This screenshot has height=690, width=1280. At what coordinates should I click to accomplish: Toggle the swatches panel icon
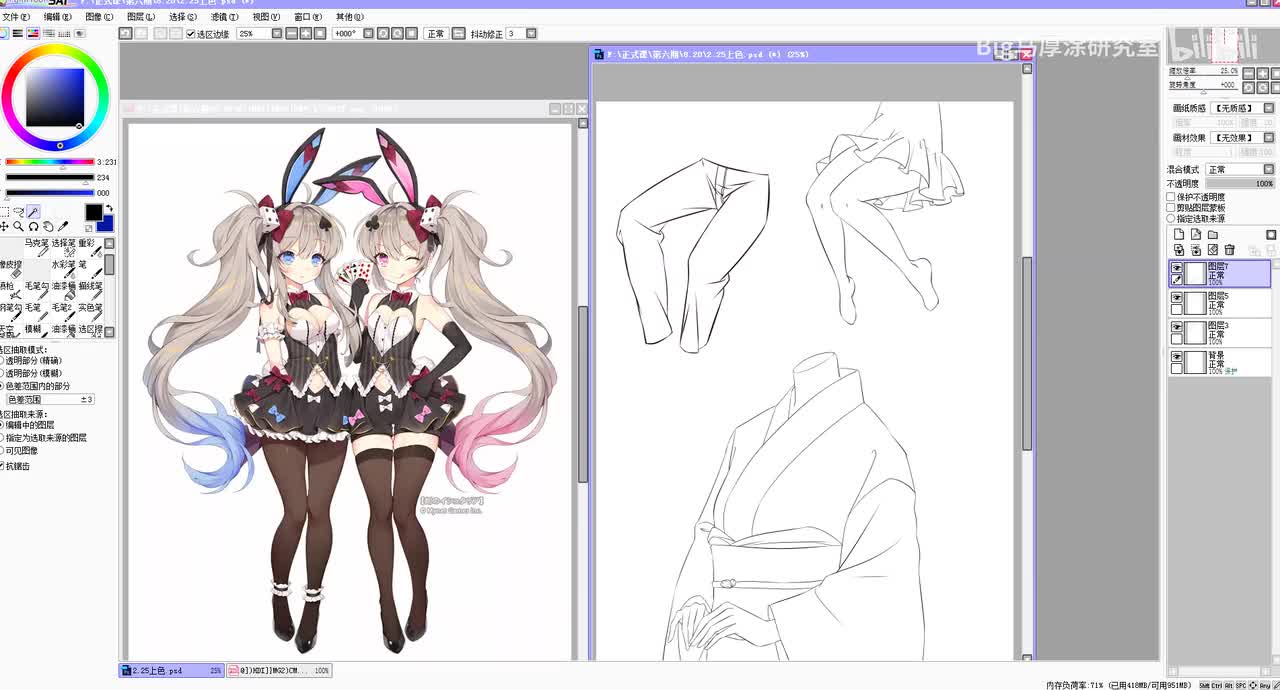64,34
